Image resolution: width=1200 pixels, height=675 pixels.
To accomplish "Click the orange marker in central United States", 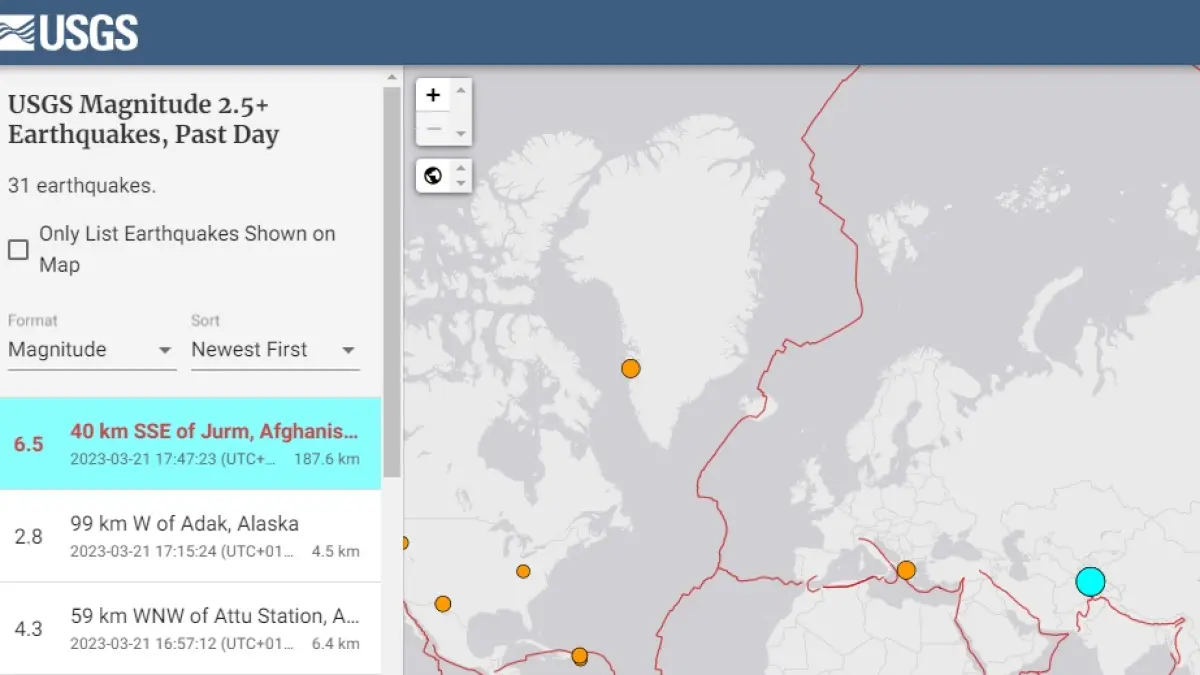I will tap(523, 571).
